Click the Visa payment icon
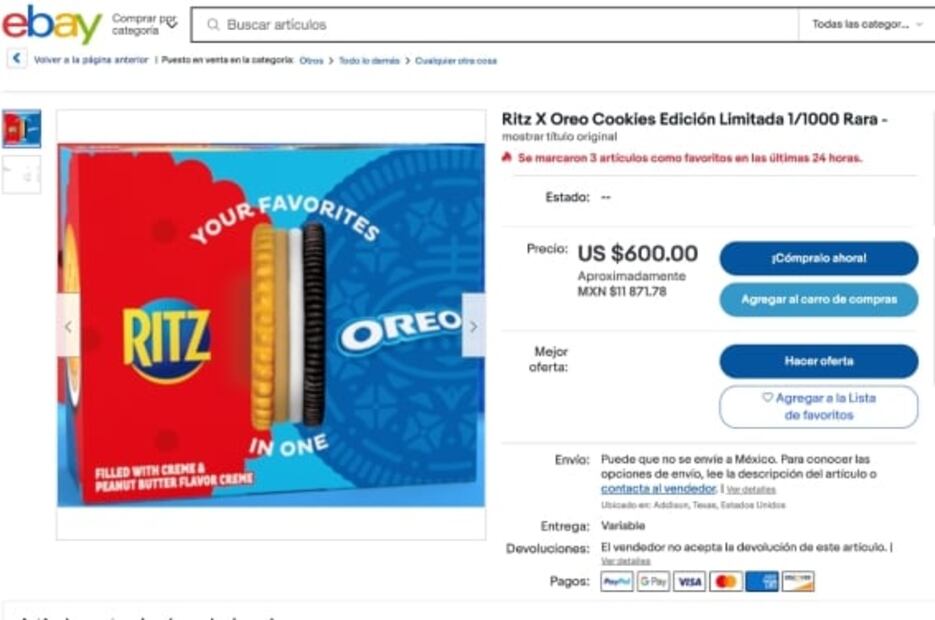The width and height of the screenshot is (935, 620). point(689,581)
